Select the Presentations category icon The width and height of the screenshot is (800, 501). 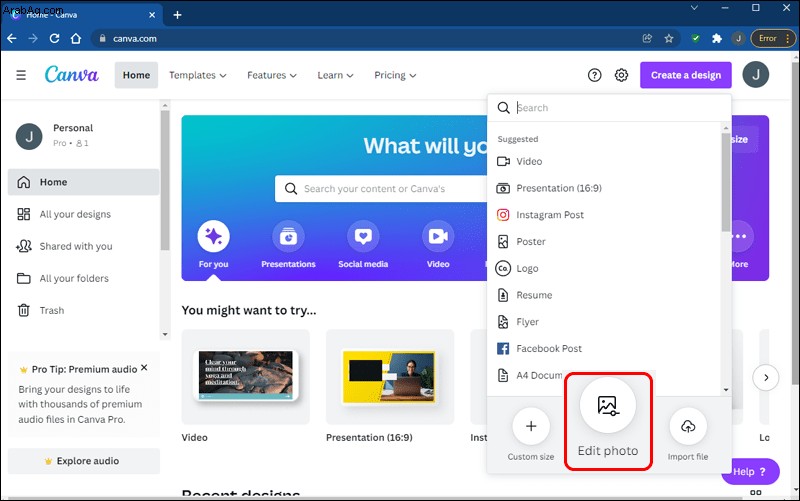(x=288, y=236)
